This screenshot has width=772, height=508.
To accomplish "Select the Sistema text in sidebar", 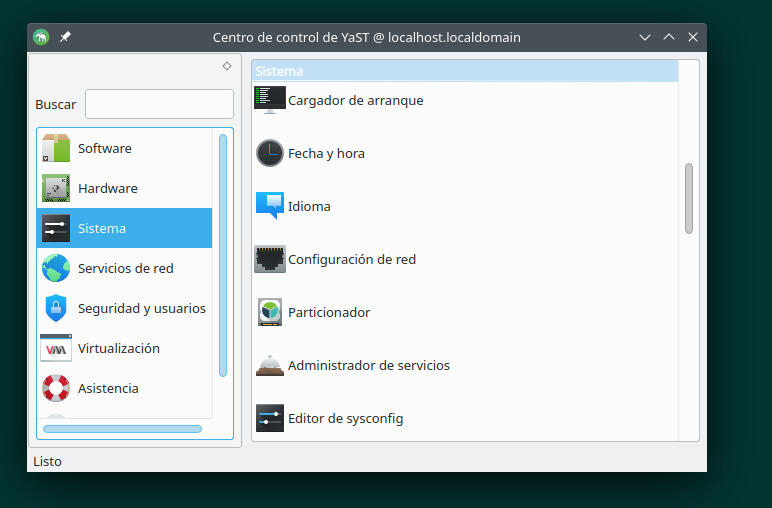I will click(102, 228).
